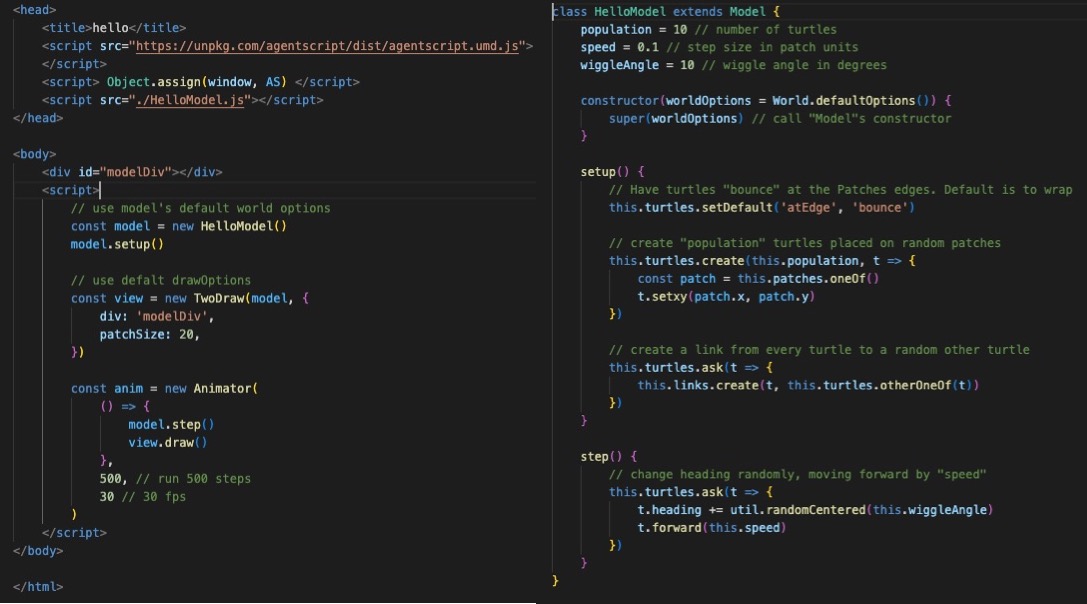Click the '30 // 30 fps' line

[142, 496]
